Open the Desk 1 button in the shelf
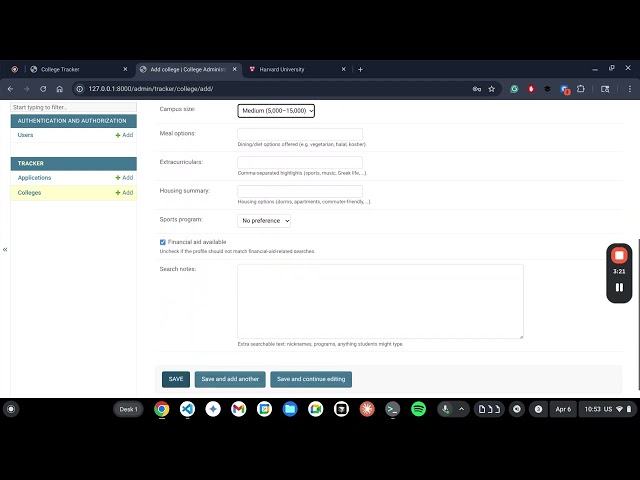640x480 pixels. pyautogui.click(x=128, y=409)
